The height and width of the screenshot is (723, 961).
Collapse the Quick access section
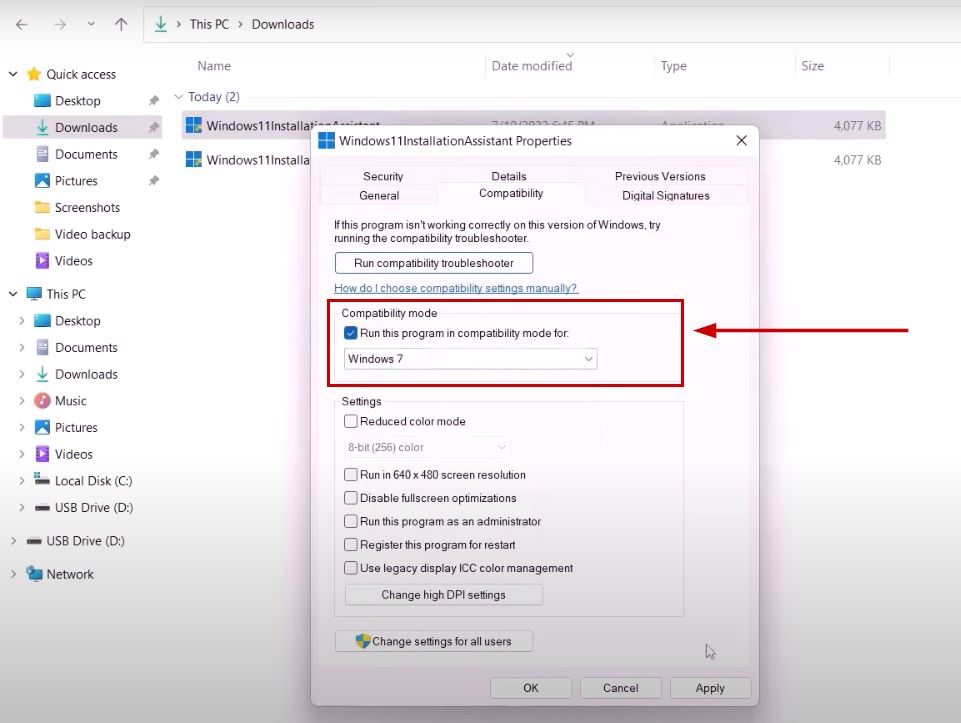[13, 74]
